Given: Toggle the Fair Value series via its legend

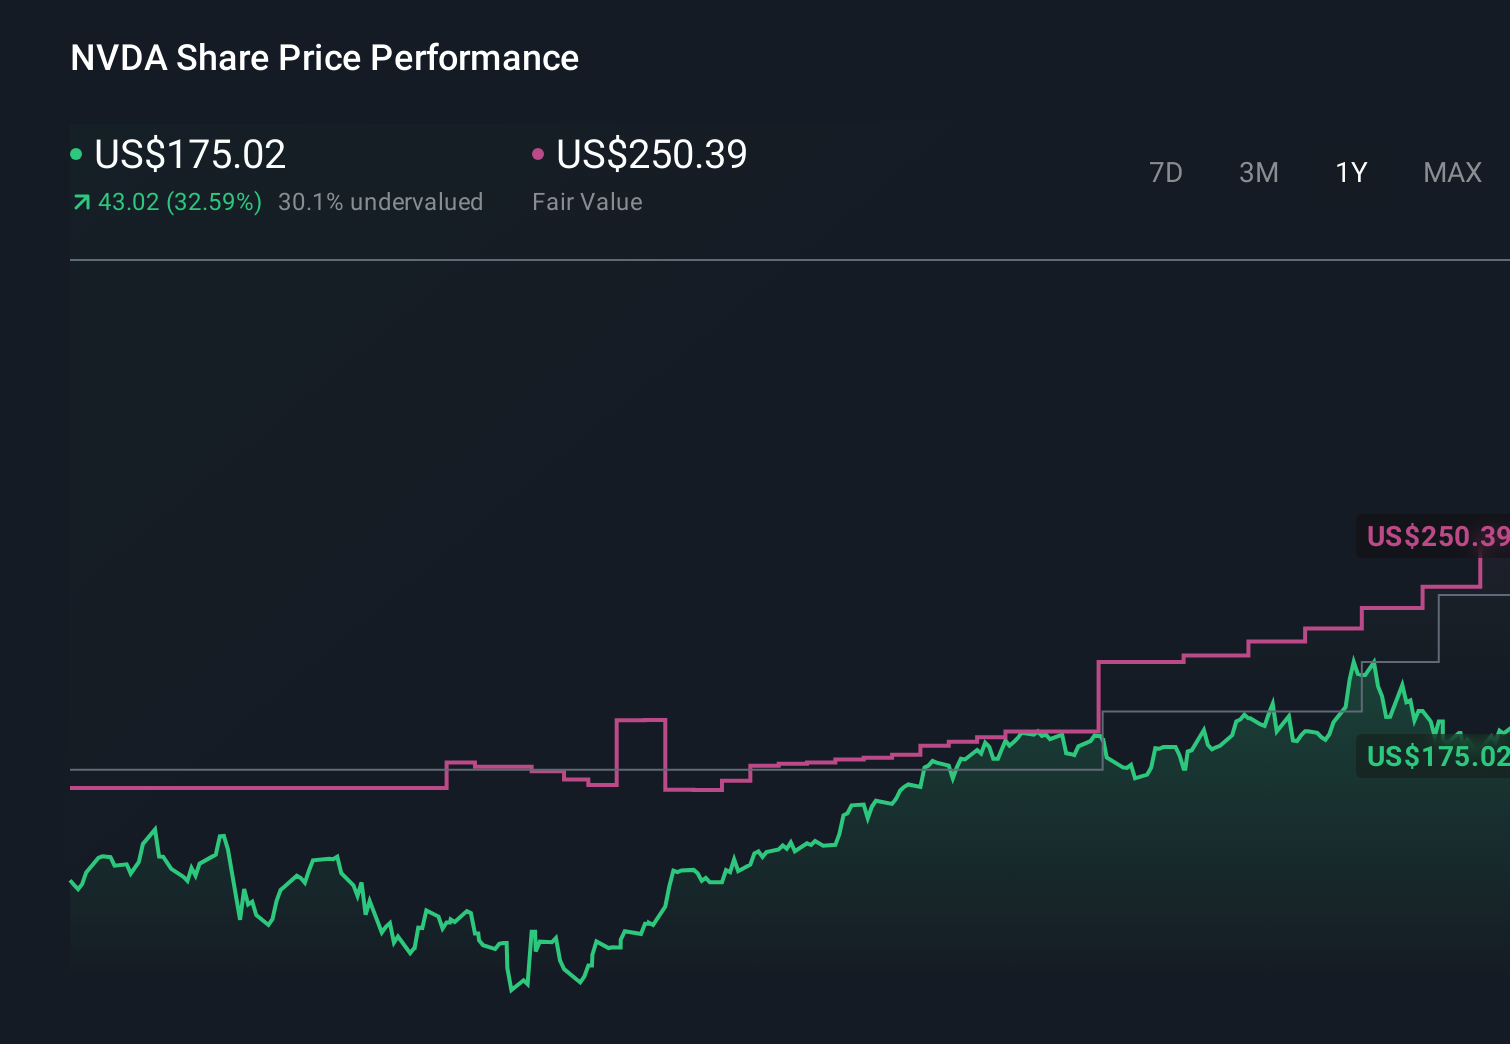Looking at the screenshot, I should click(651, 155).
